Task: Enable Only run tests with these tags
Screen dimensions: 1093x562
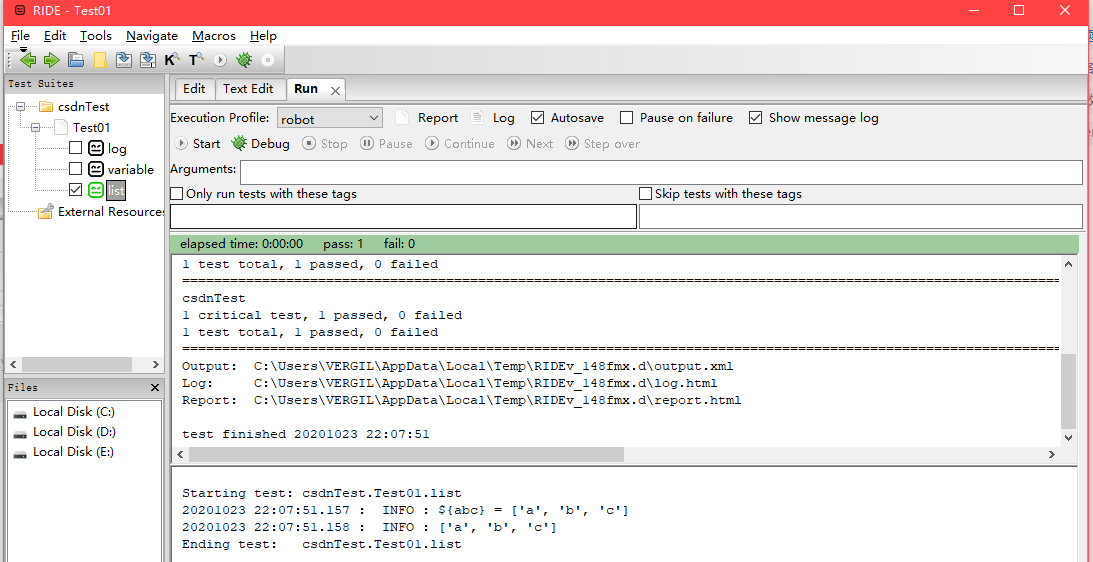Action: 177,194
